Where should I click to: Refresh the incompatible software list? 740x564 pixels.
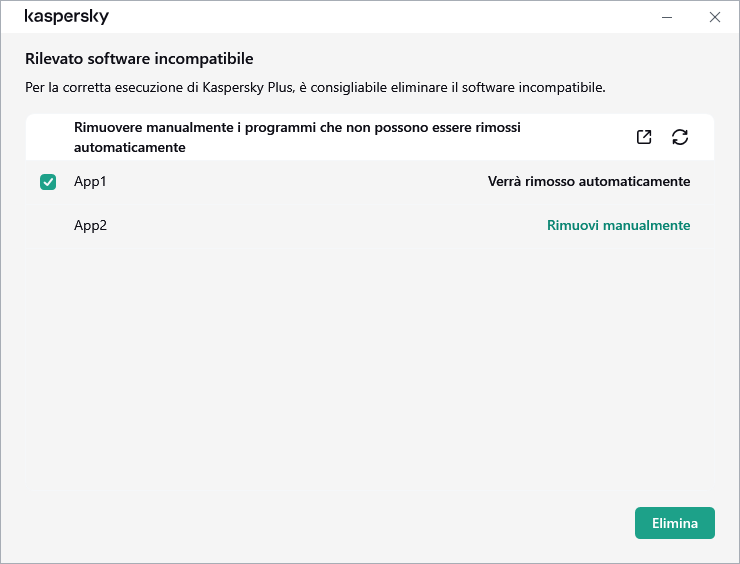click(680, 137)
